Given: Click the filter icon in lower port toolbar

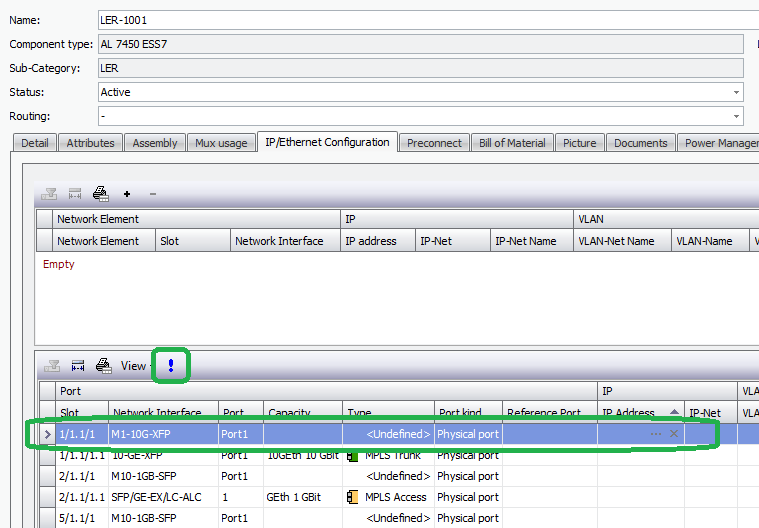Looking at the screenshot, I should pyautogui.click(x=52, y=366).
